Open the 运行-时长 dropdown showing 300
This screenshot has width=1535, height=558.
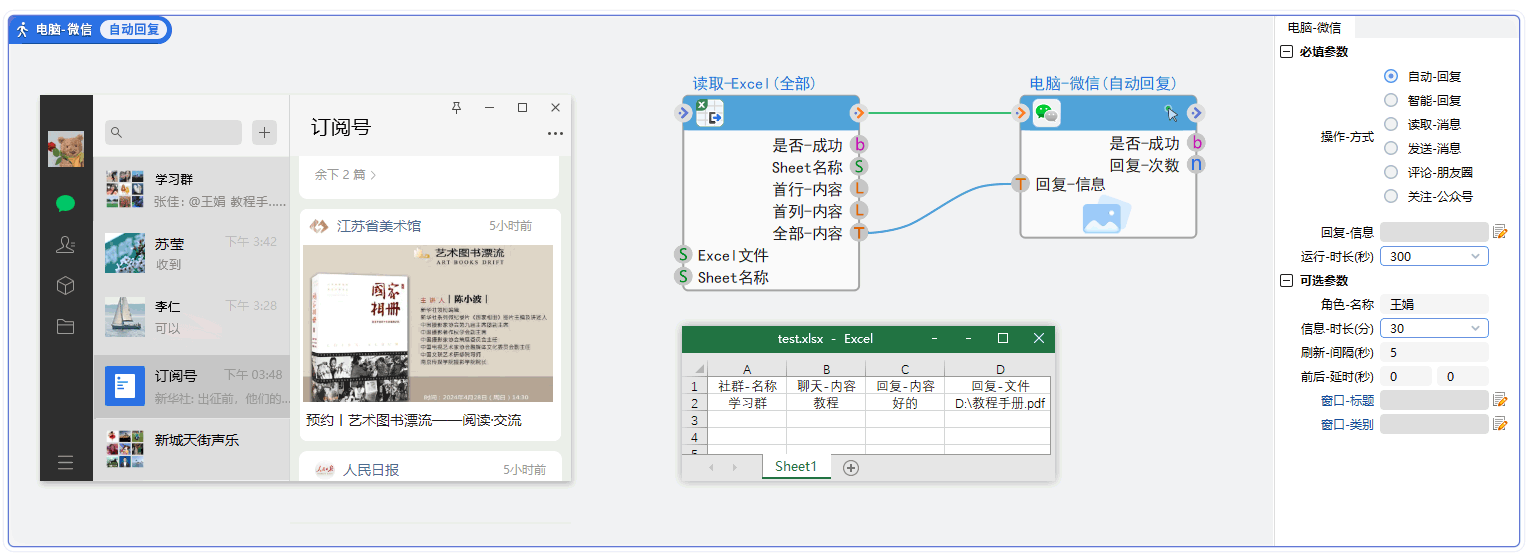[1434, 256]
